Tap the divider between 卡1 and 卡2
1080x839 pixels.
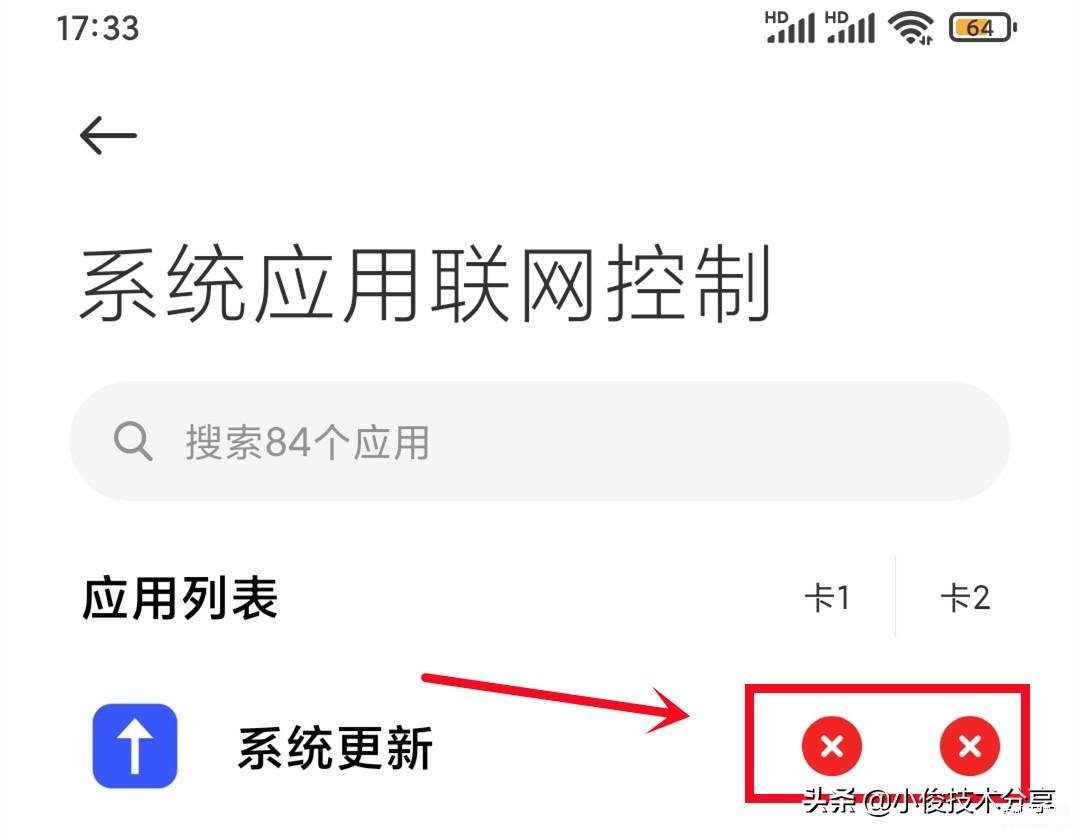pos(895,597)
